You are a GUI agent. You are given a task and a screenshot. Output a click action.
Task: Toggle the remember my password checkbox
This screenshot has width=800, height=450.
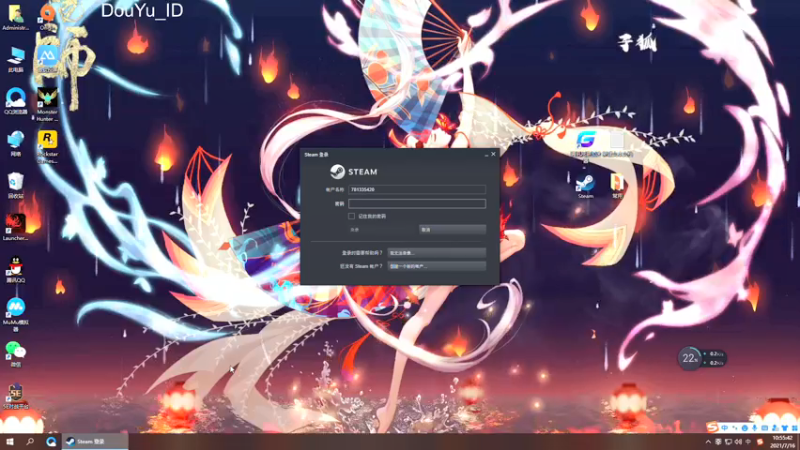(x=352, y=216)
